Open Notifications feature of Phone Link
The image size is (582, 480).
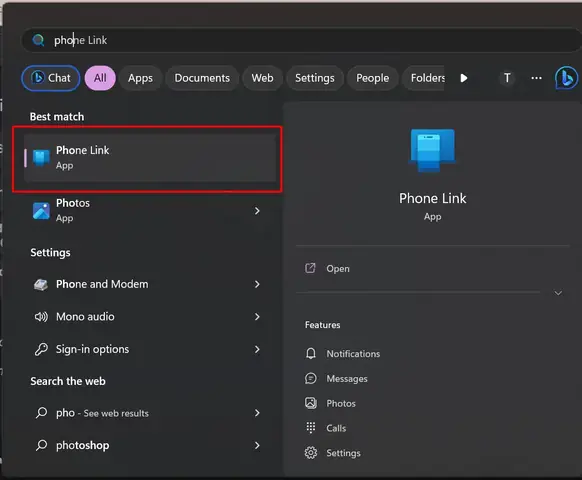[x=353, y=354]
